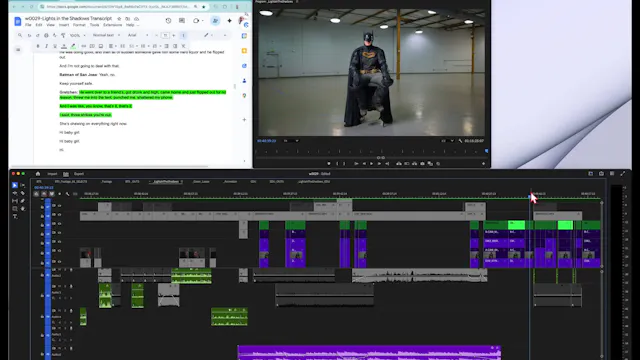
Task: Open the Button Editor plus icon
Action: 483,164
